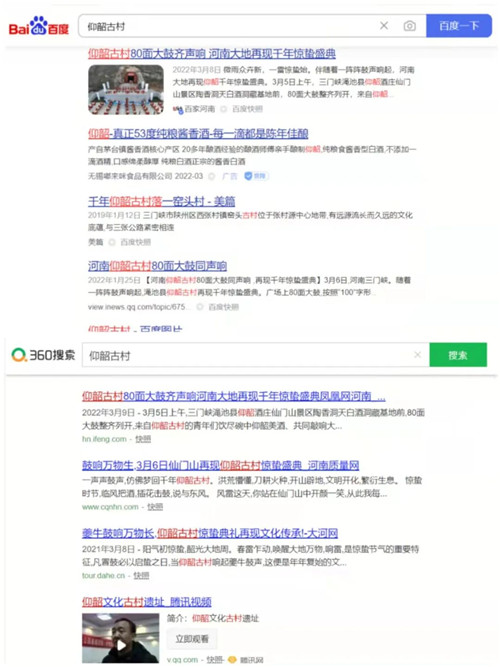
Task: Click the Baidu paw logo
Action: 39,26
